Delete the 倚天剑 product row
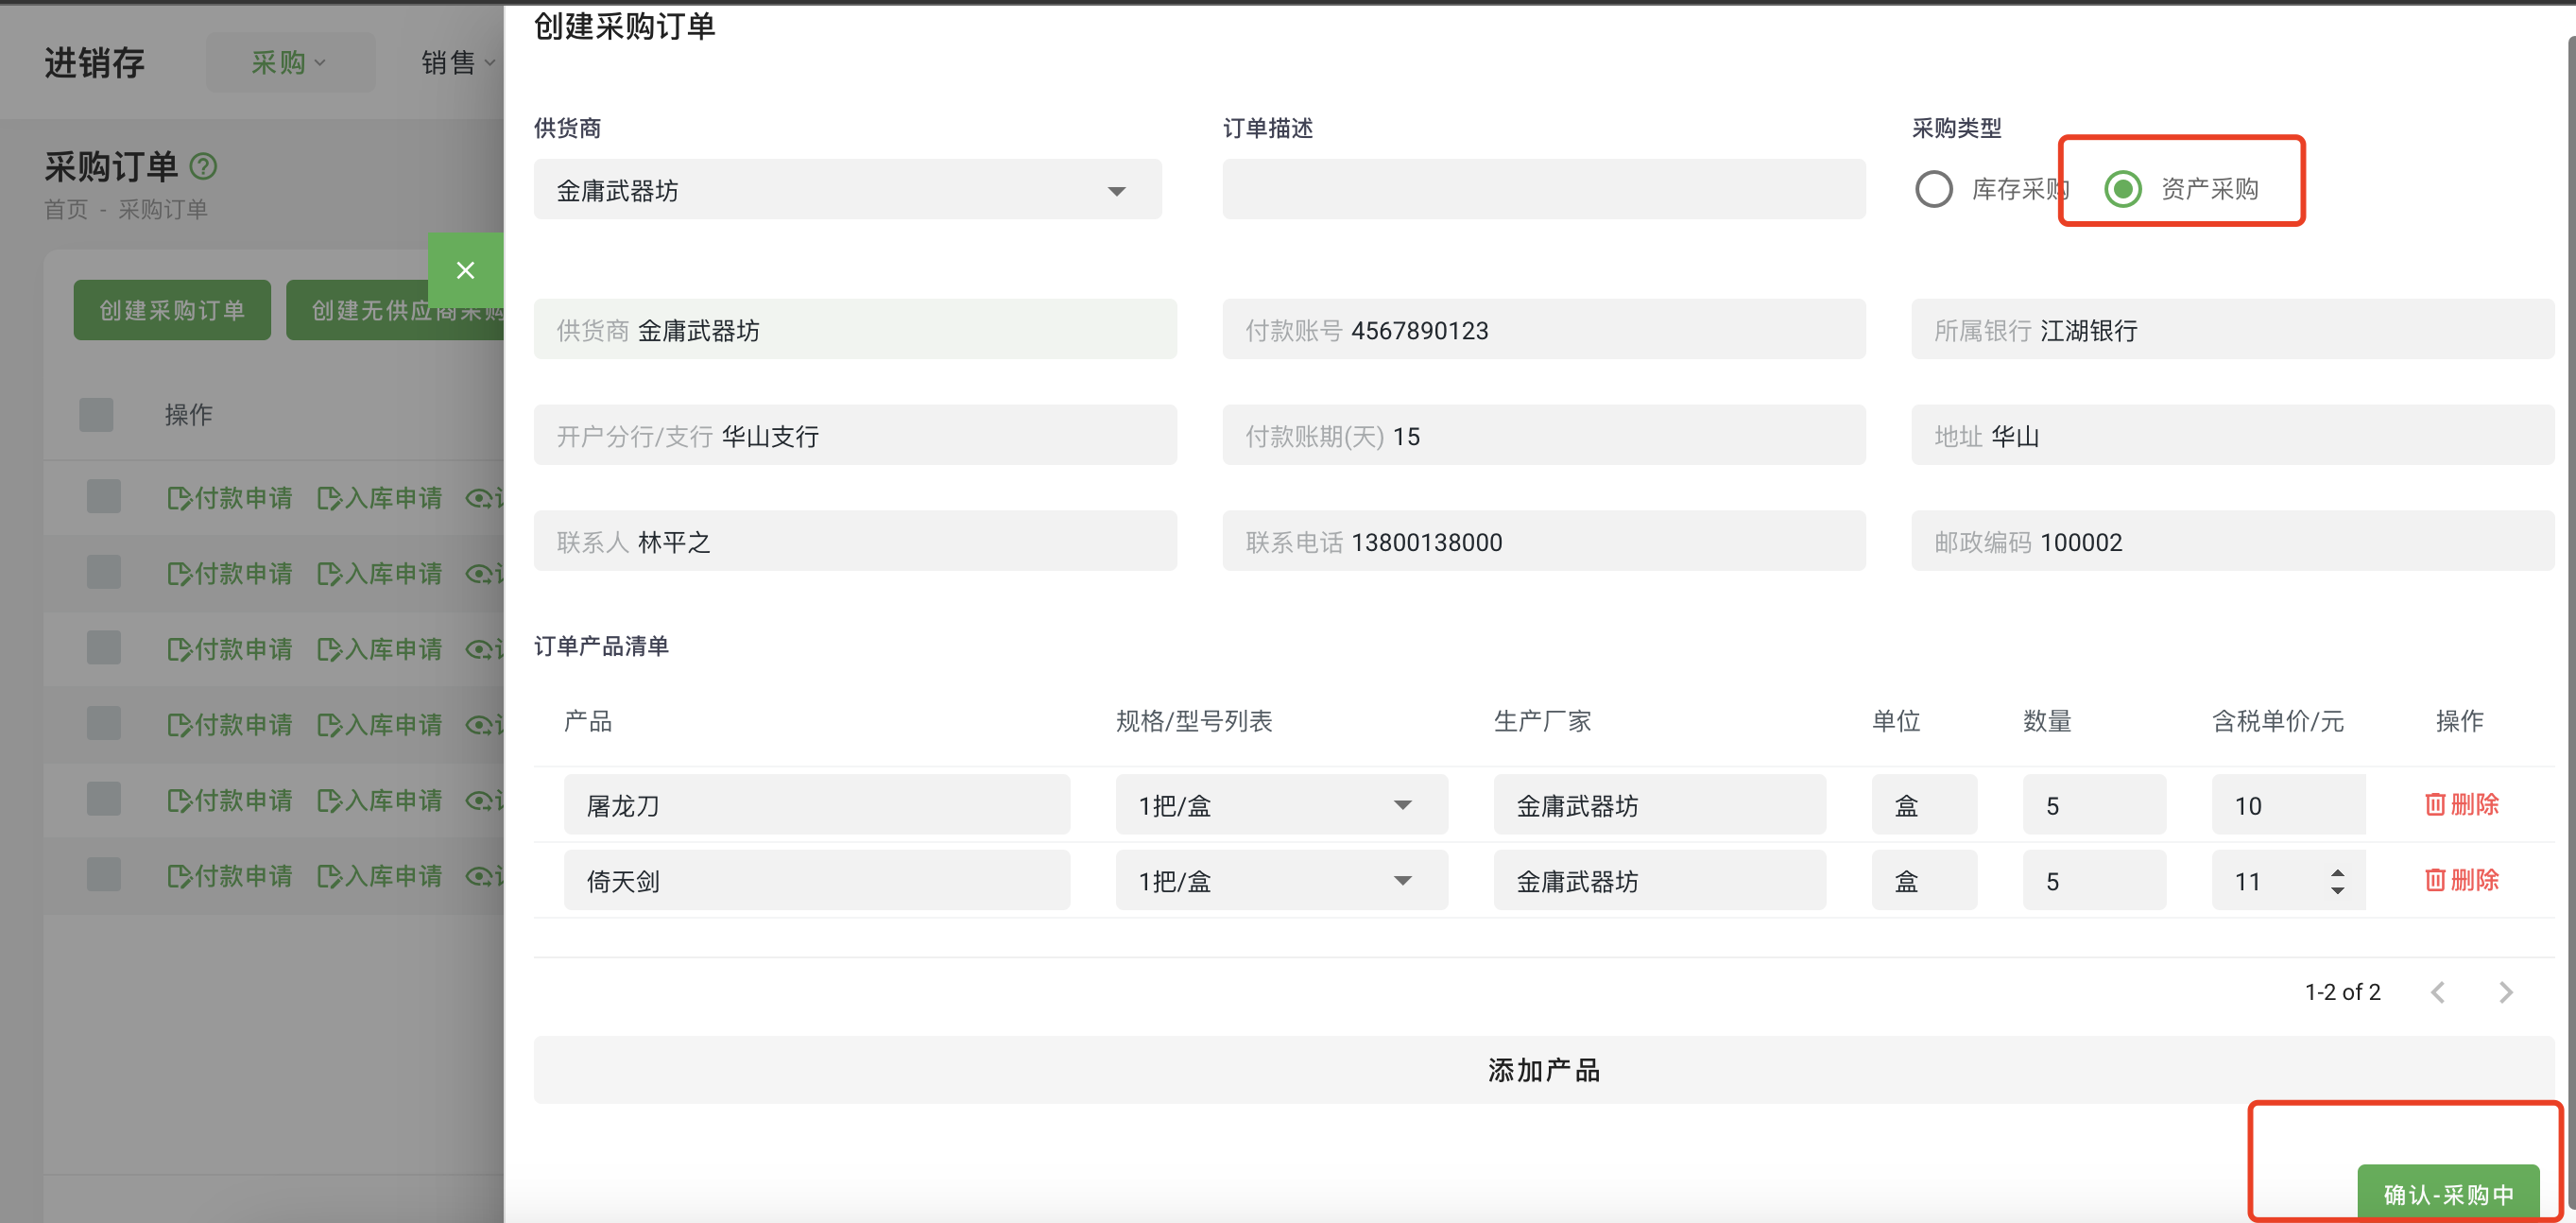Viewport: 2576px width, 1223px height. (x=2462, y=880)
